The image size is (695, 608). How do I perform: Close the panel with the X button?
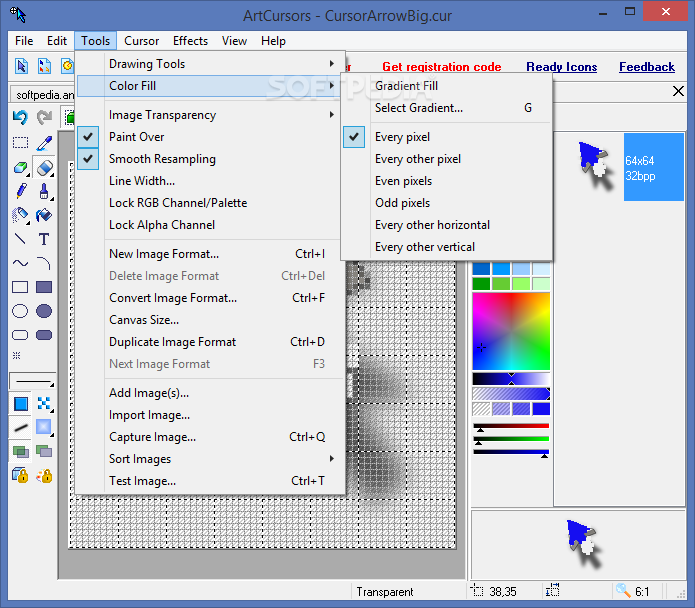click(678, 91)
